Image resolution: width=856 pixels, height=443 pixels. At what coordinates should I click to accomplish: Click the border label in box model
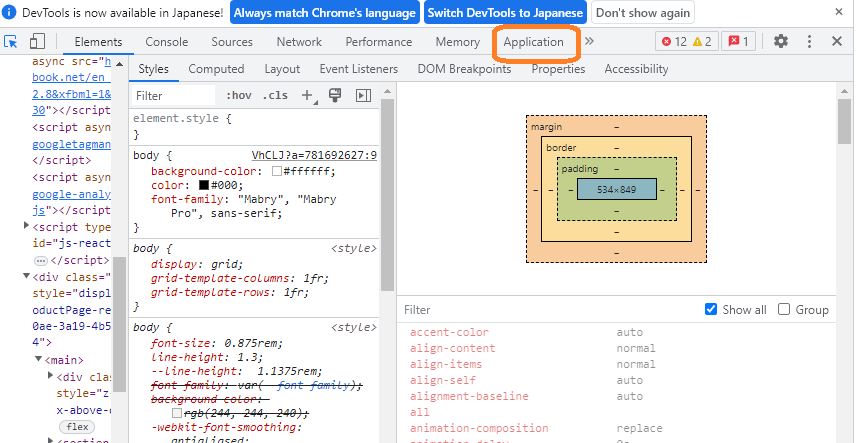[x=561, y=147]
